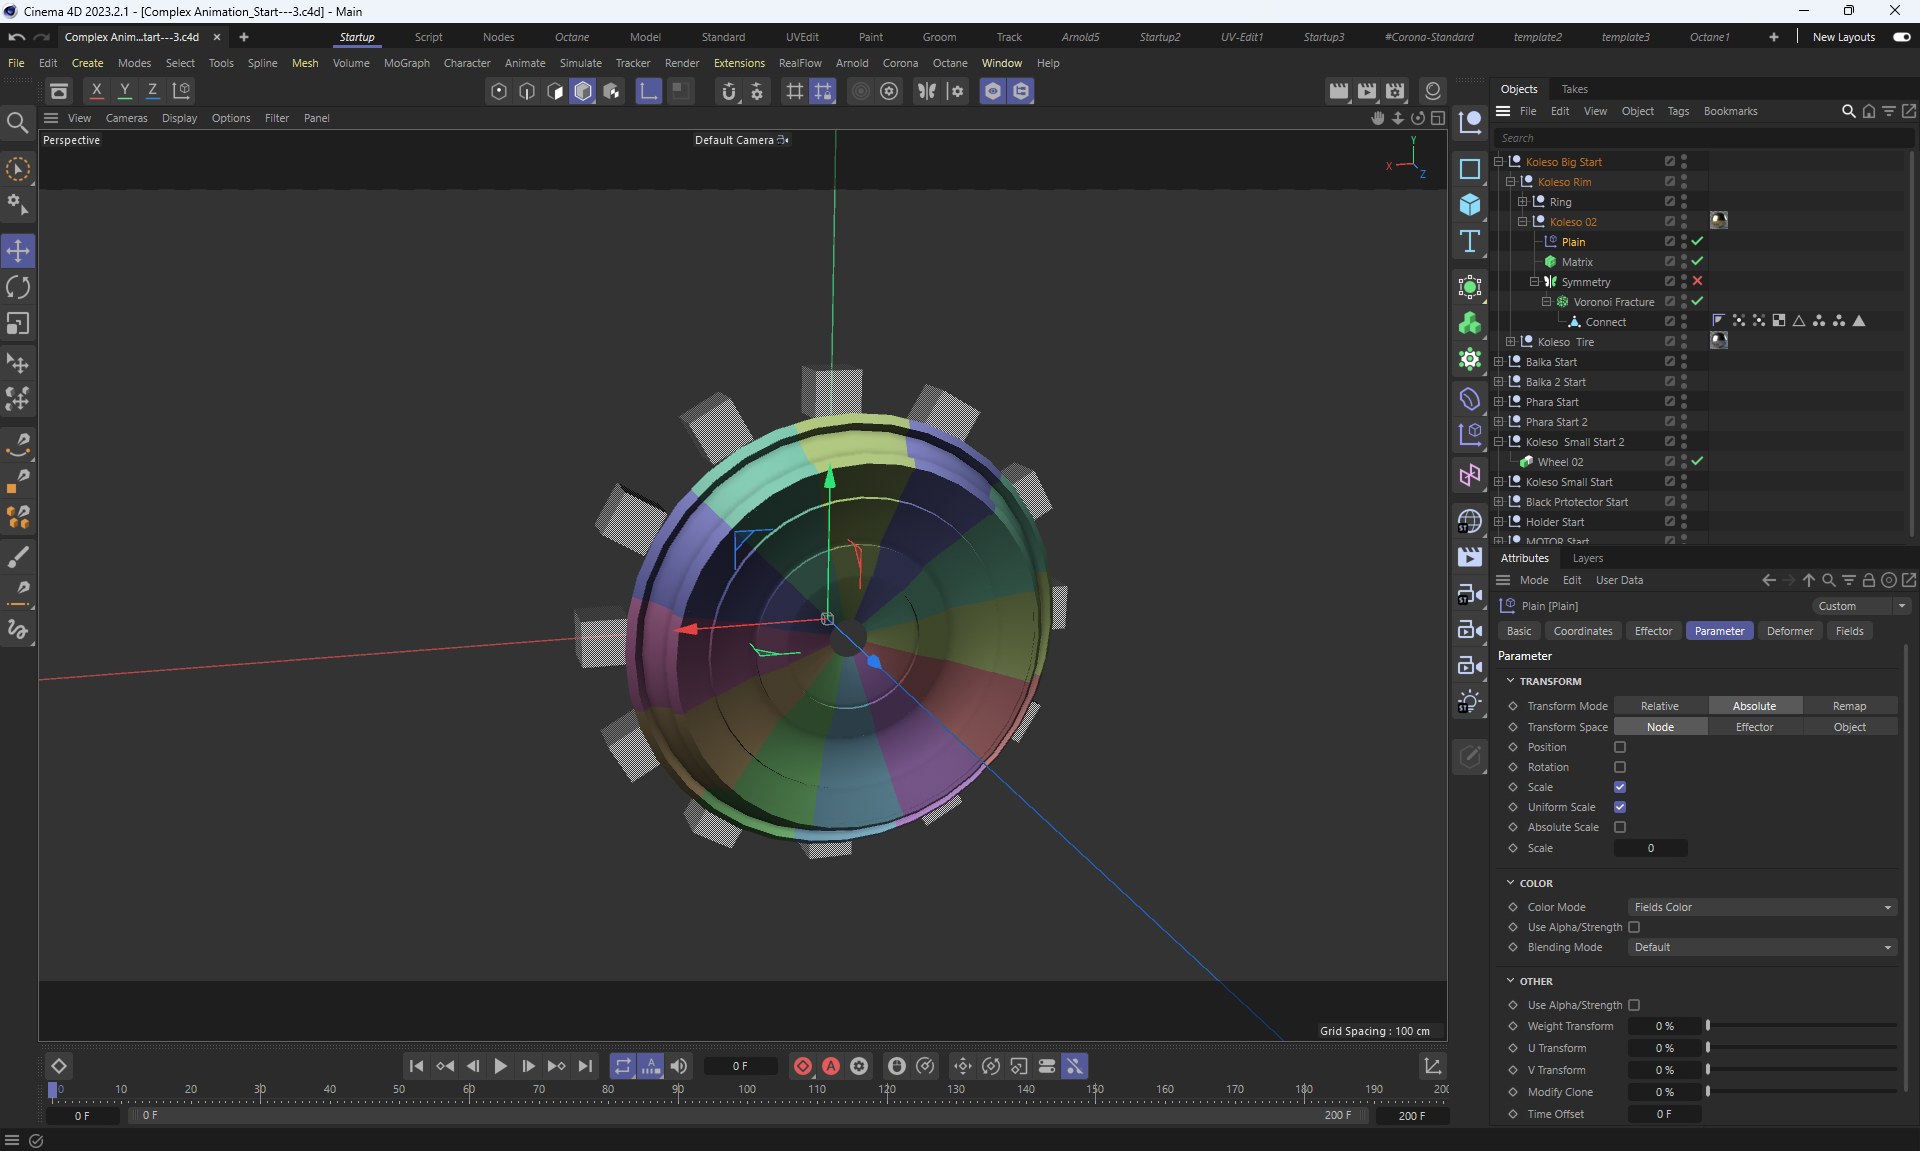Open the Color Mode dropdown

tap(1762, 907)
